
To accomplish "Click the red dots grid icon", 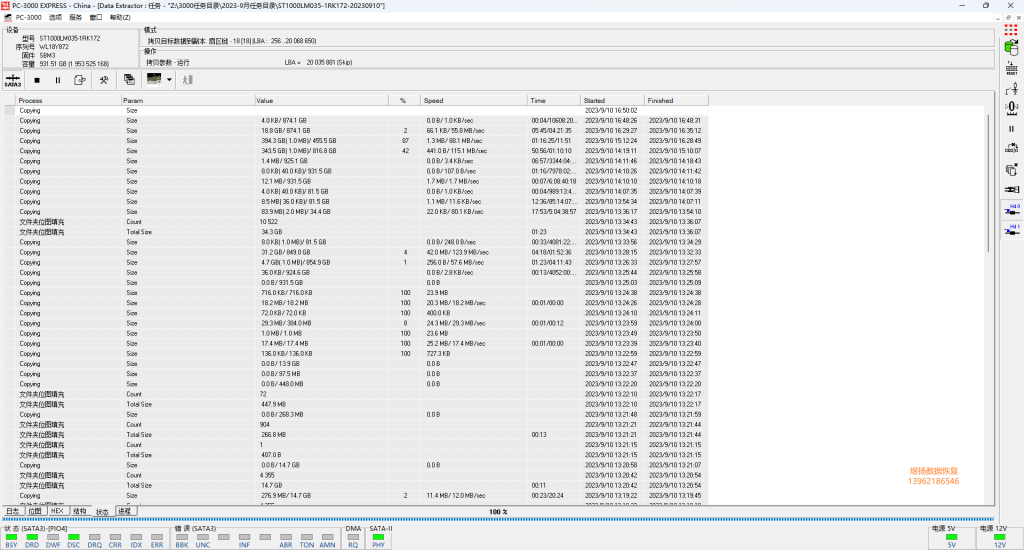I will pos(1011,29).
